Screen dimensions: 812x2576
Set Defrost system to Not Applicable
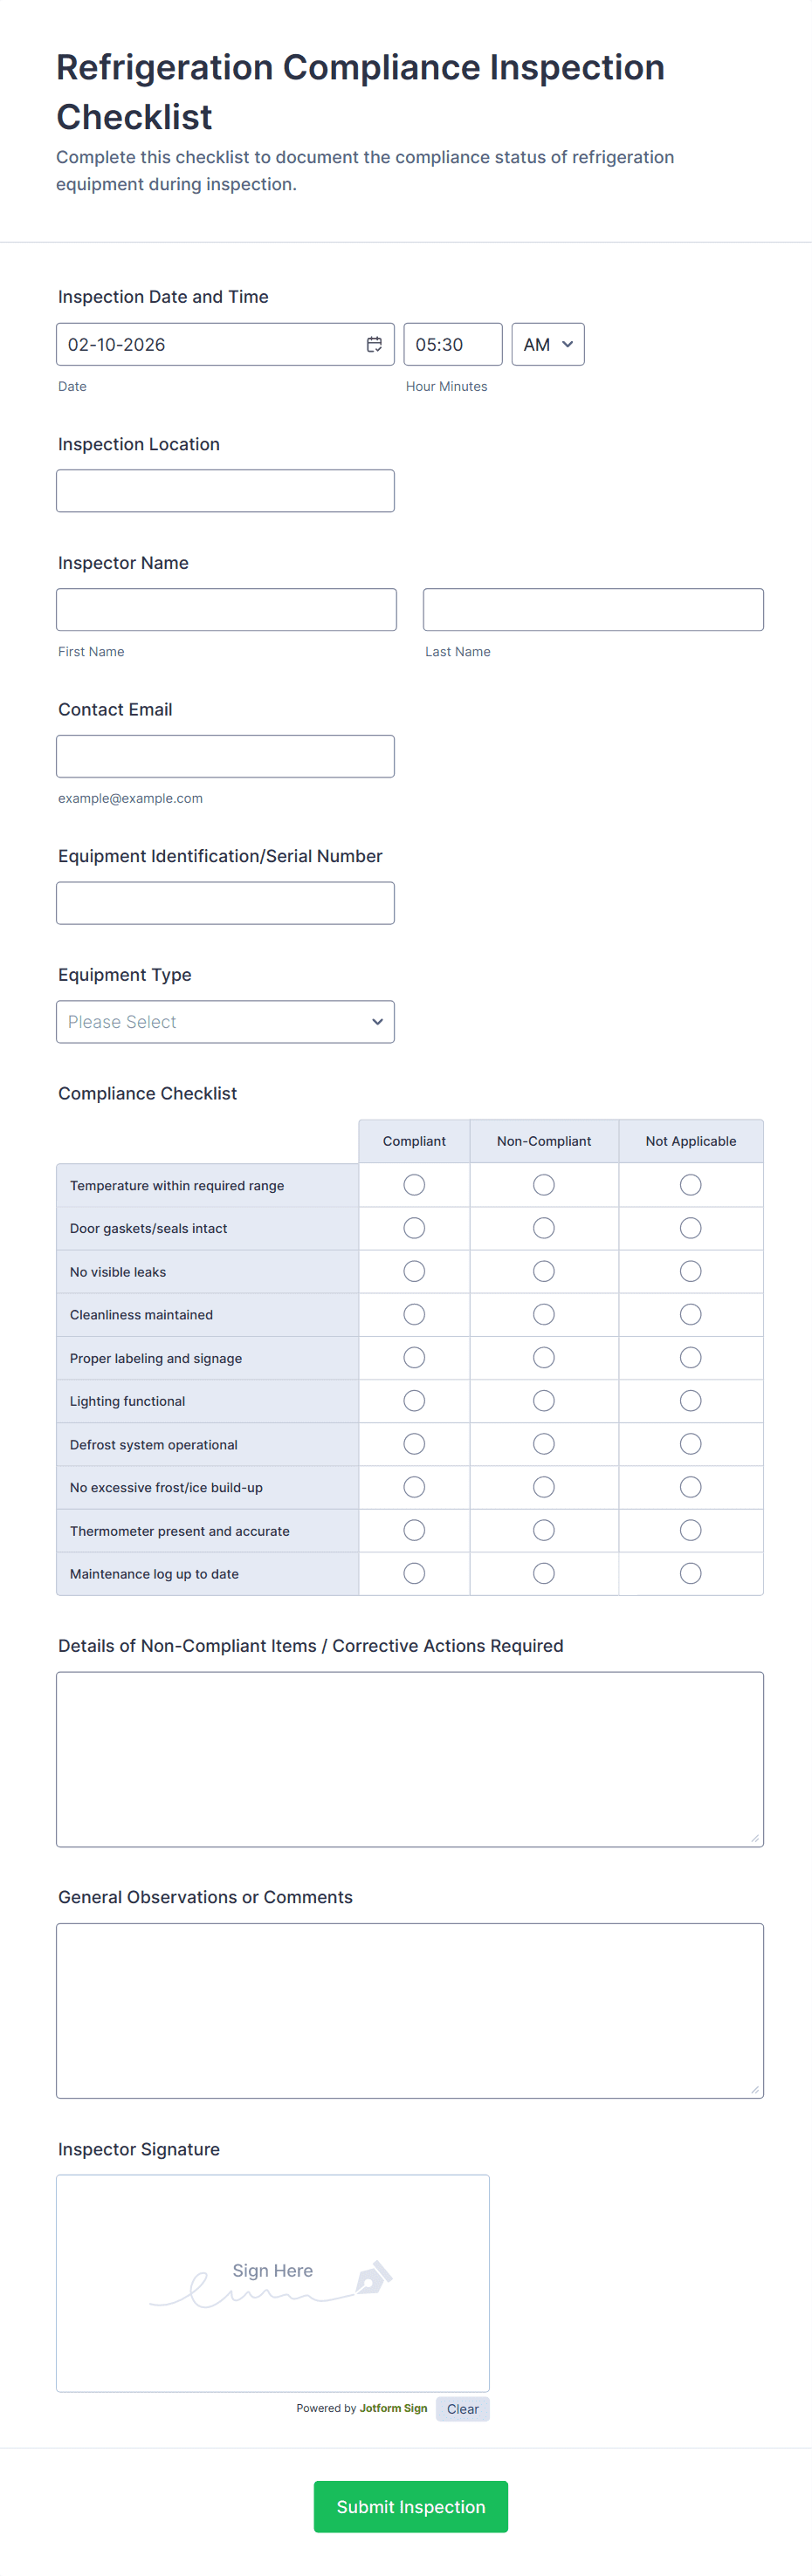coord(690,1443)
